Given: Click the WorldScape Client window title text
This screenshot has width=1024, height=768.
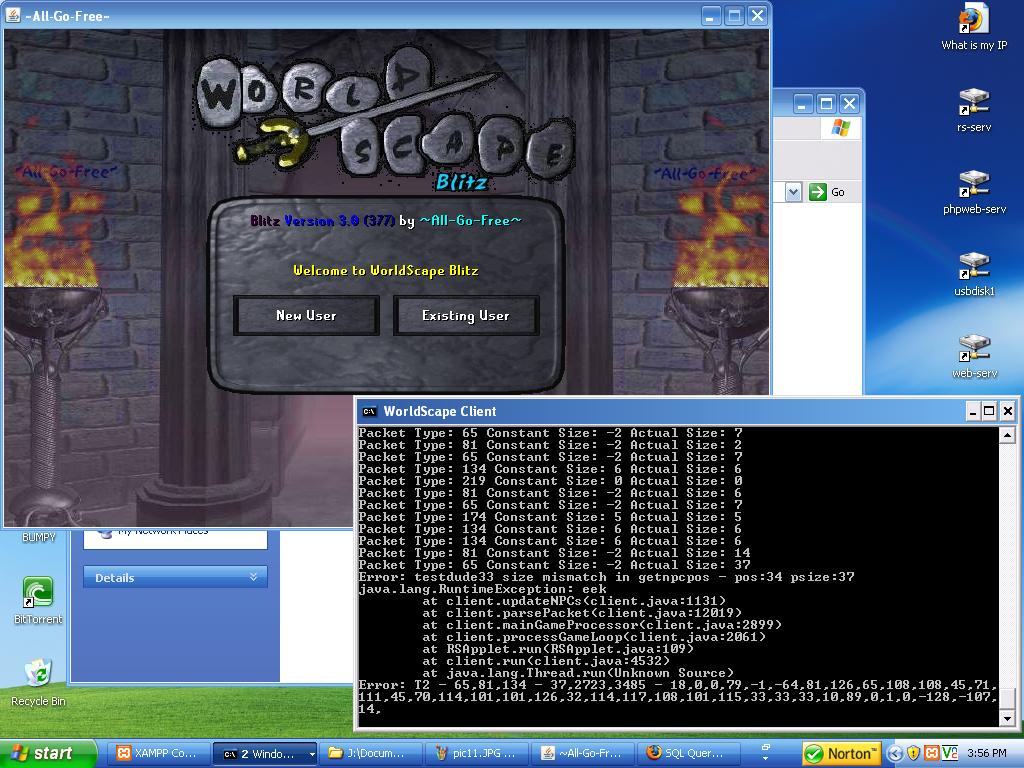Looking at the screenshot, I should pyautogui.click(x=440, y=411).
